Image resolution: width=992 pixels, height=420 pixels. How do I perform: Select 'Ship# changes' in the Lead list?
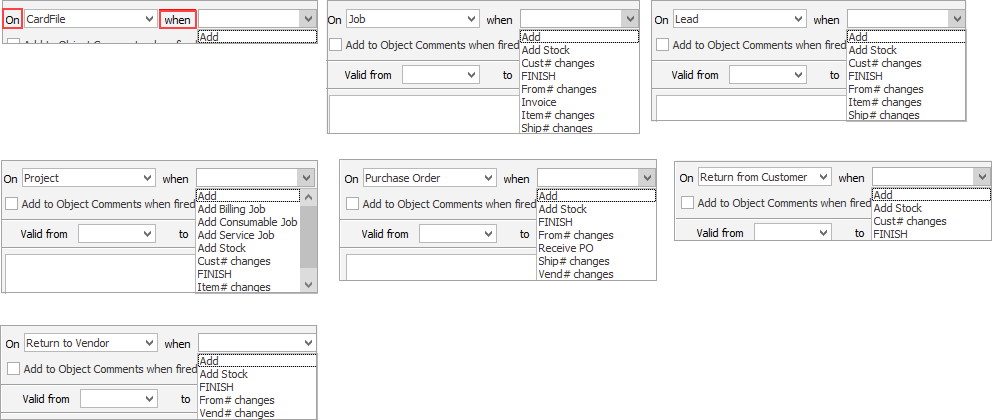(x=906, y=114)
